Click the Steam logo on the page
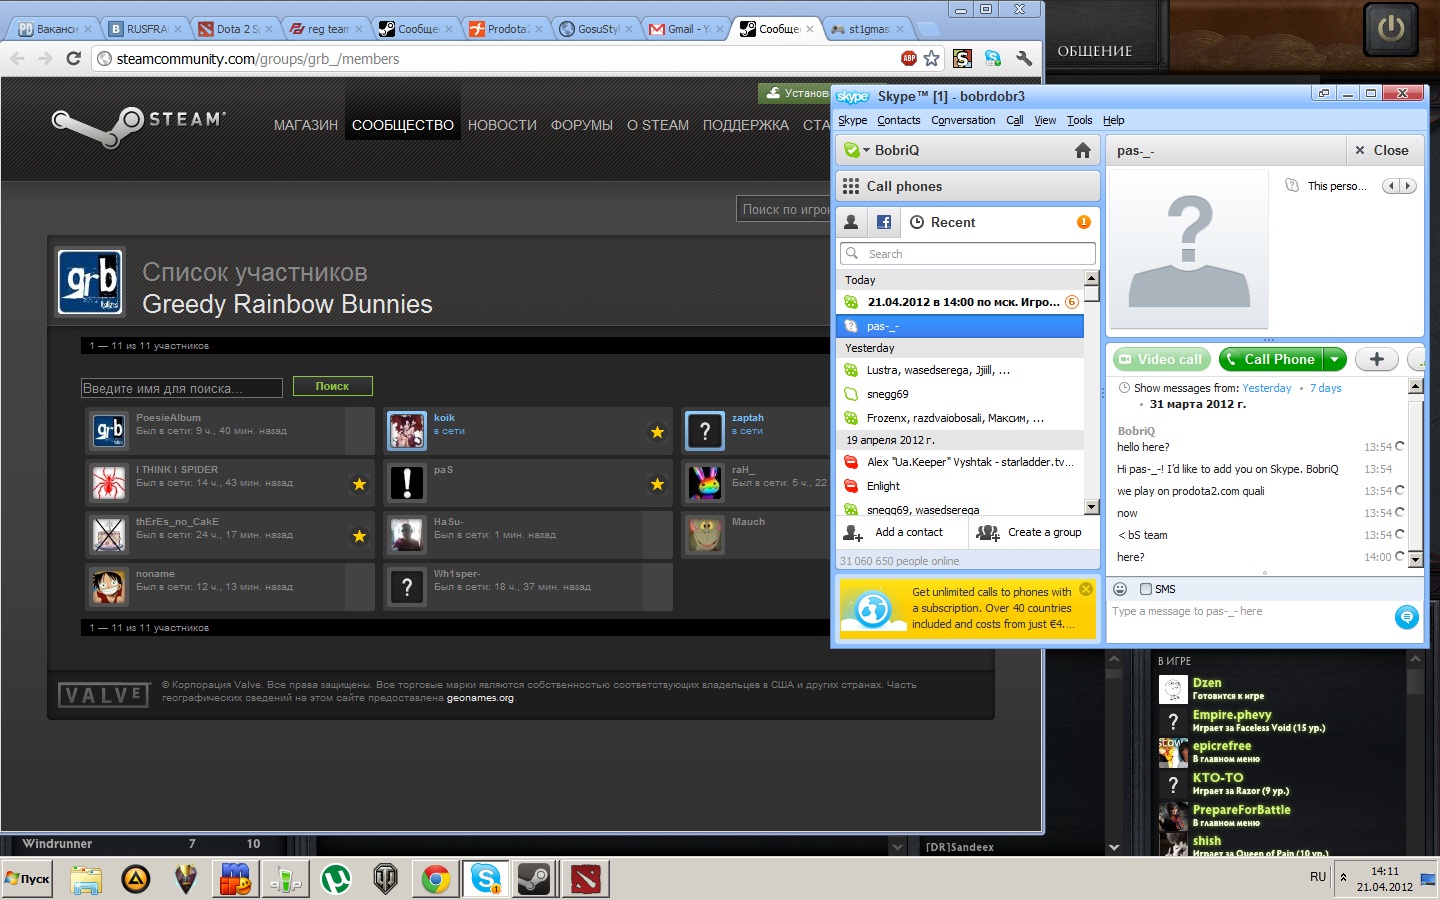This screenshot has height=900, width=1440. click(x=139, y=125)
